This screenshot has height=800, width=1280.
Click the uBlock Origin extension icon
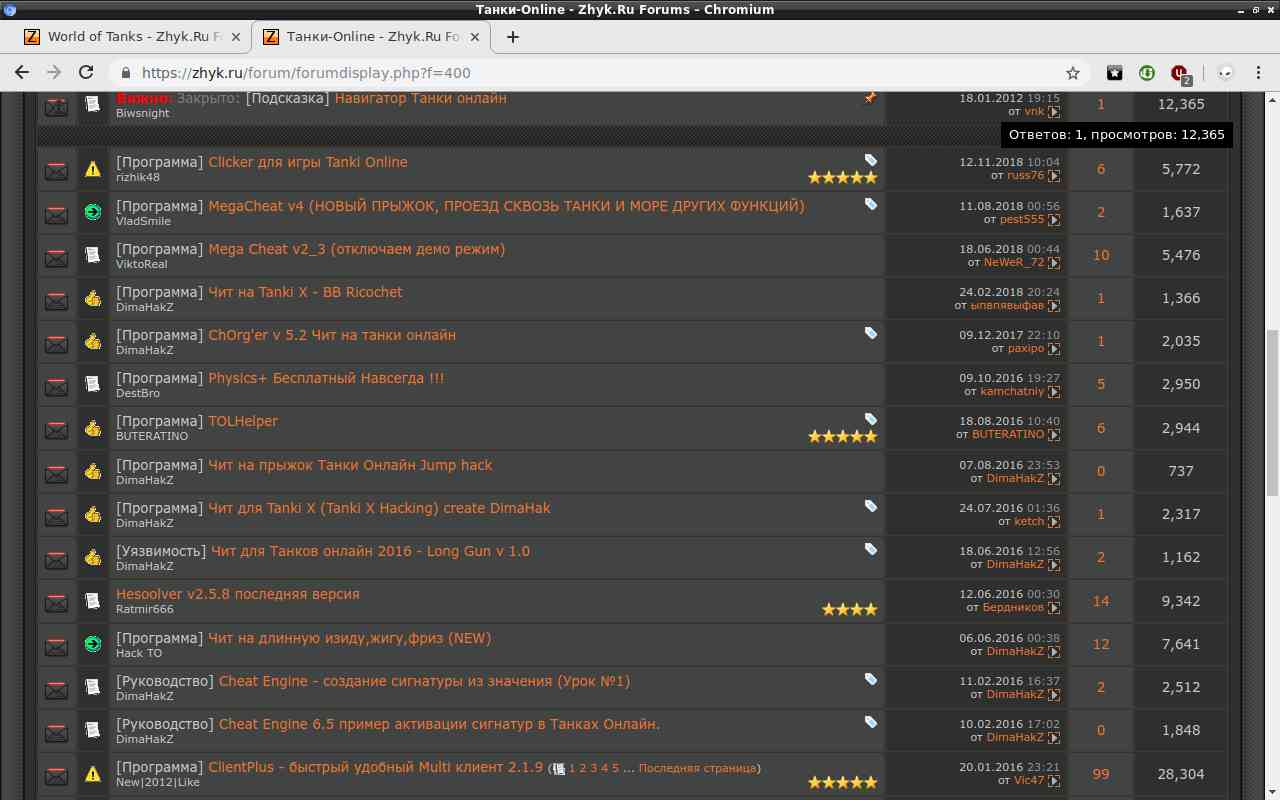tap(1180, 73)
